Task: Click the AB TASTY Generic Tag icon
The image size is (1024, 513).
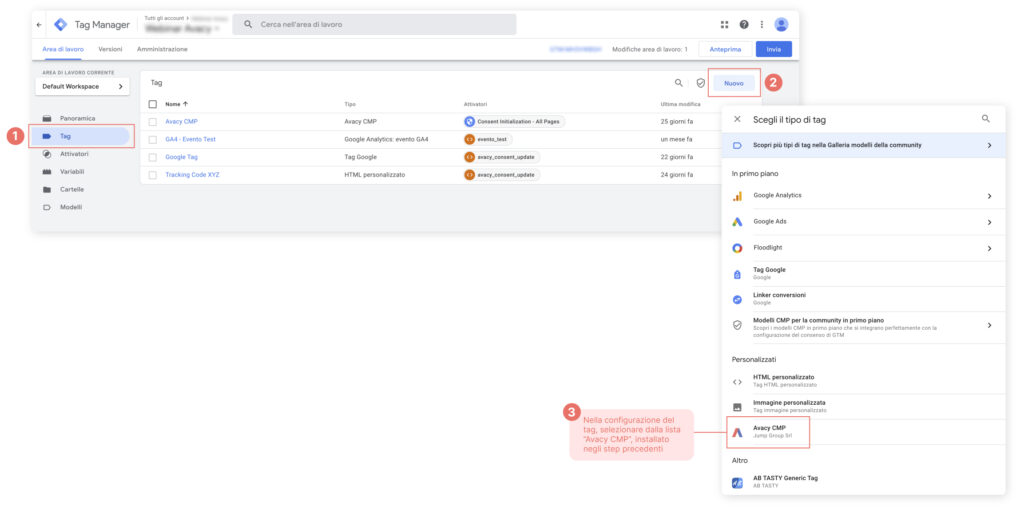Action: tap(737, 483)
